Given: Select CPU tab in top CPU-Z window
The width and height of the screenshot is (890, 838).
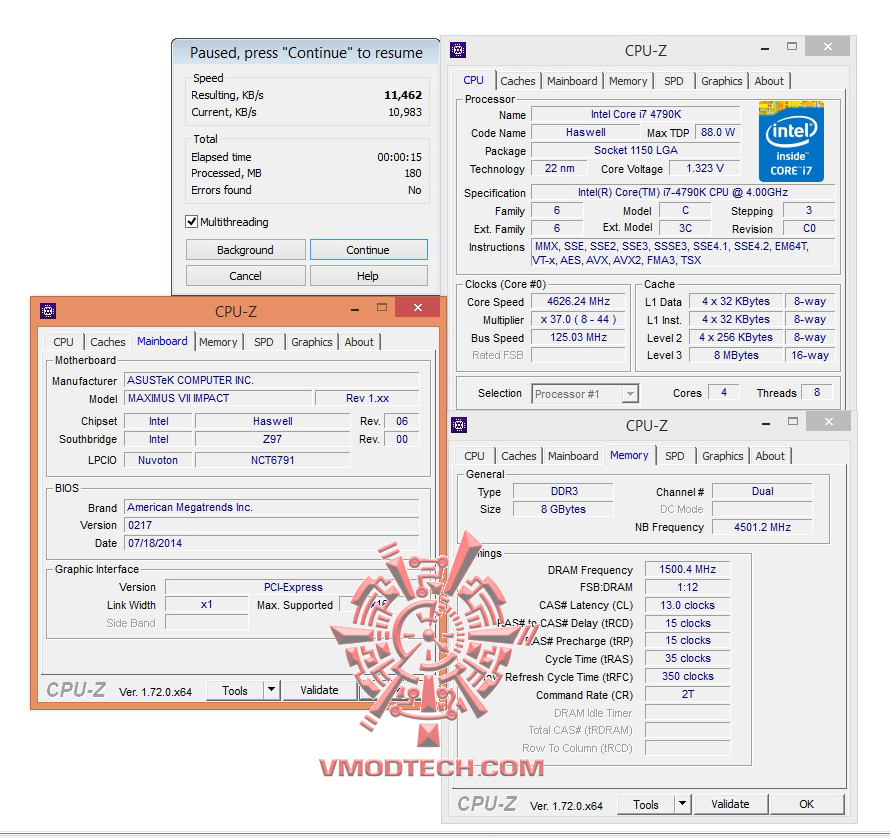Looking at the screenshot, I should (x=473, y=80).
